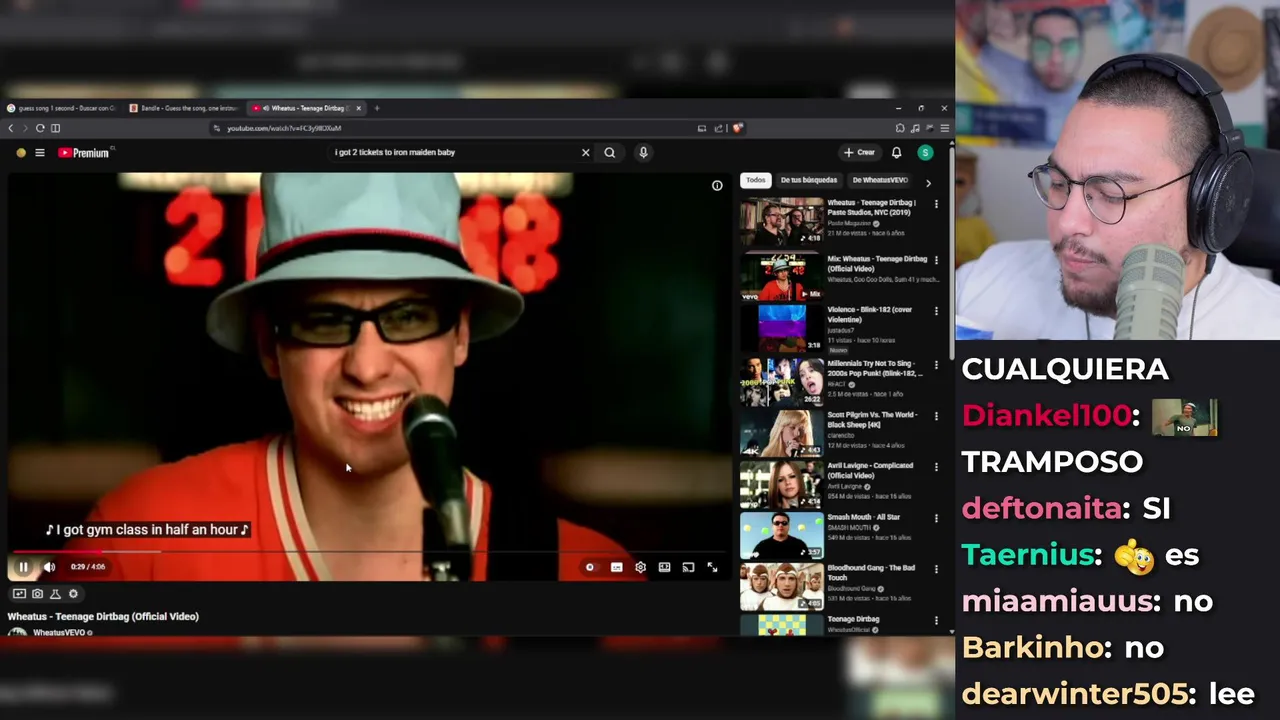This screenshot has height=720, width=1280.
Task: Open the share icon in address bar
Action: 718,128
